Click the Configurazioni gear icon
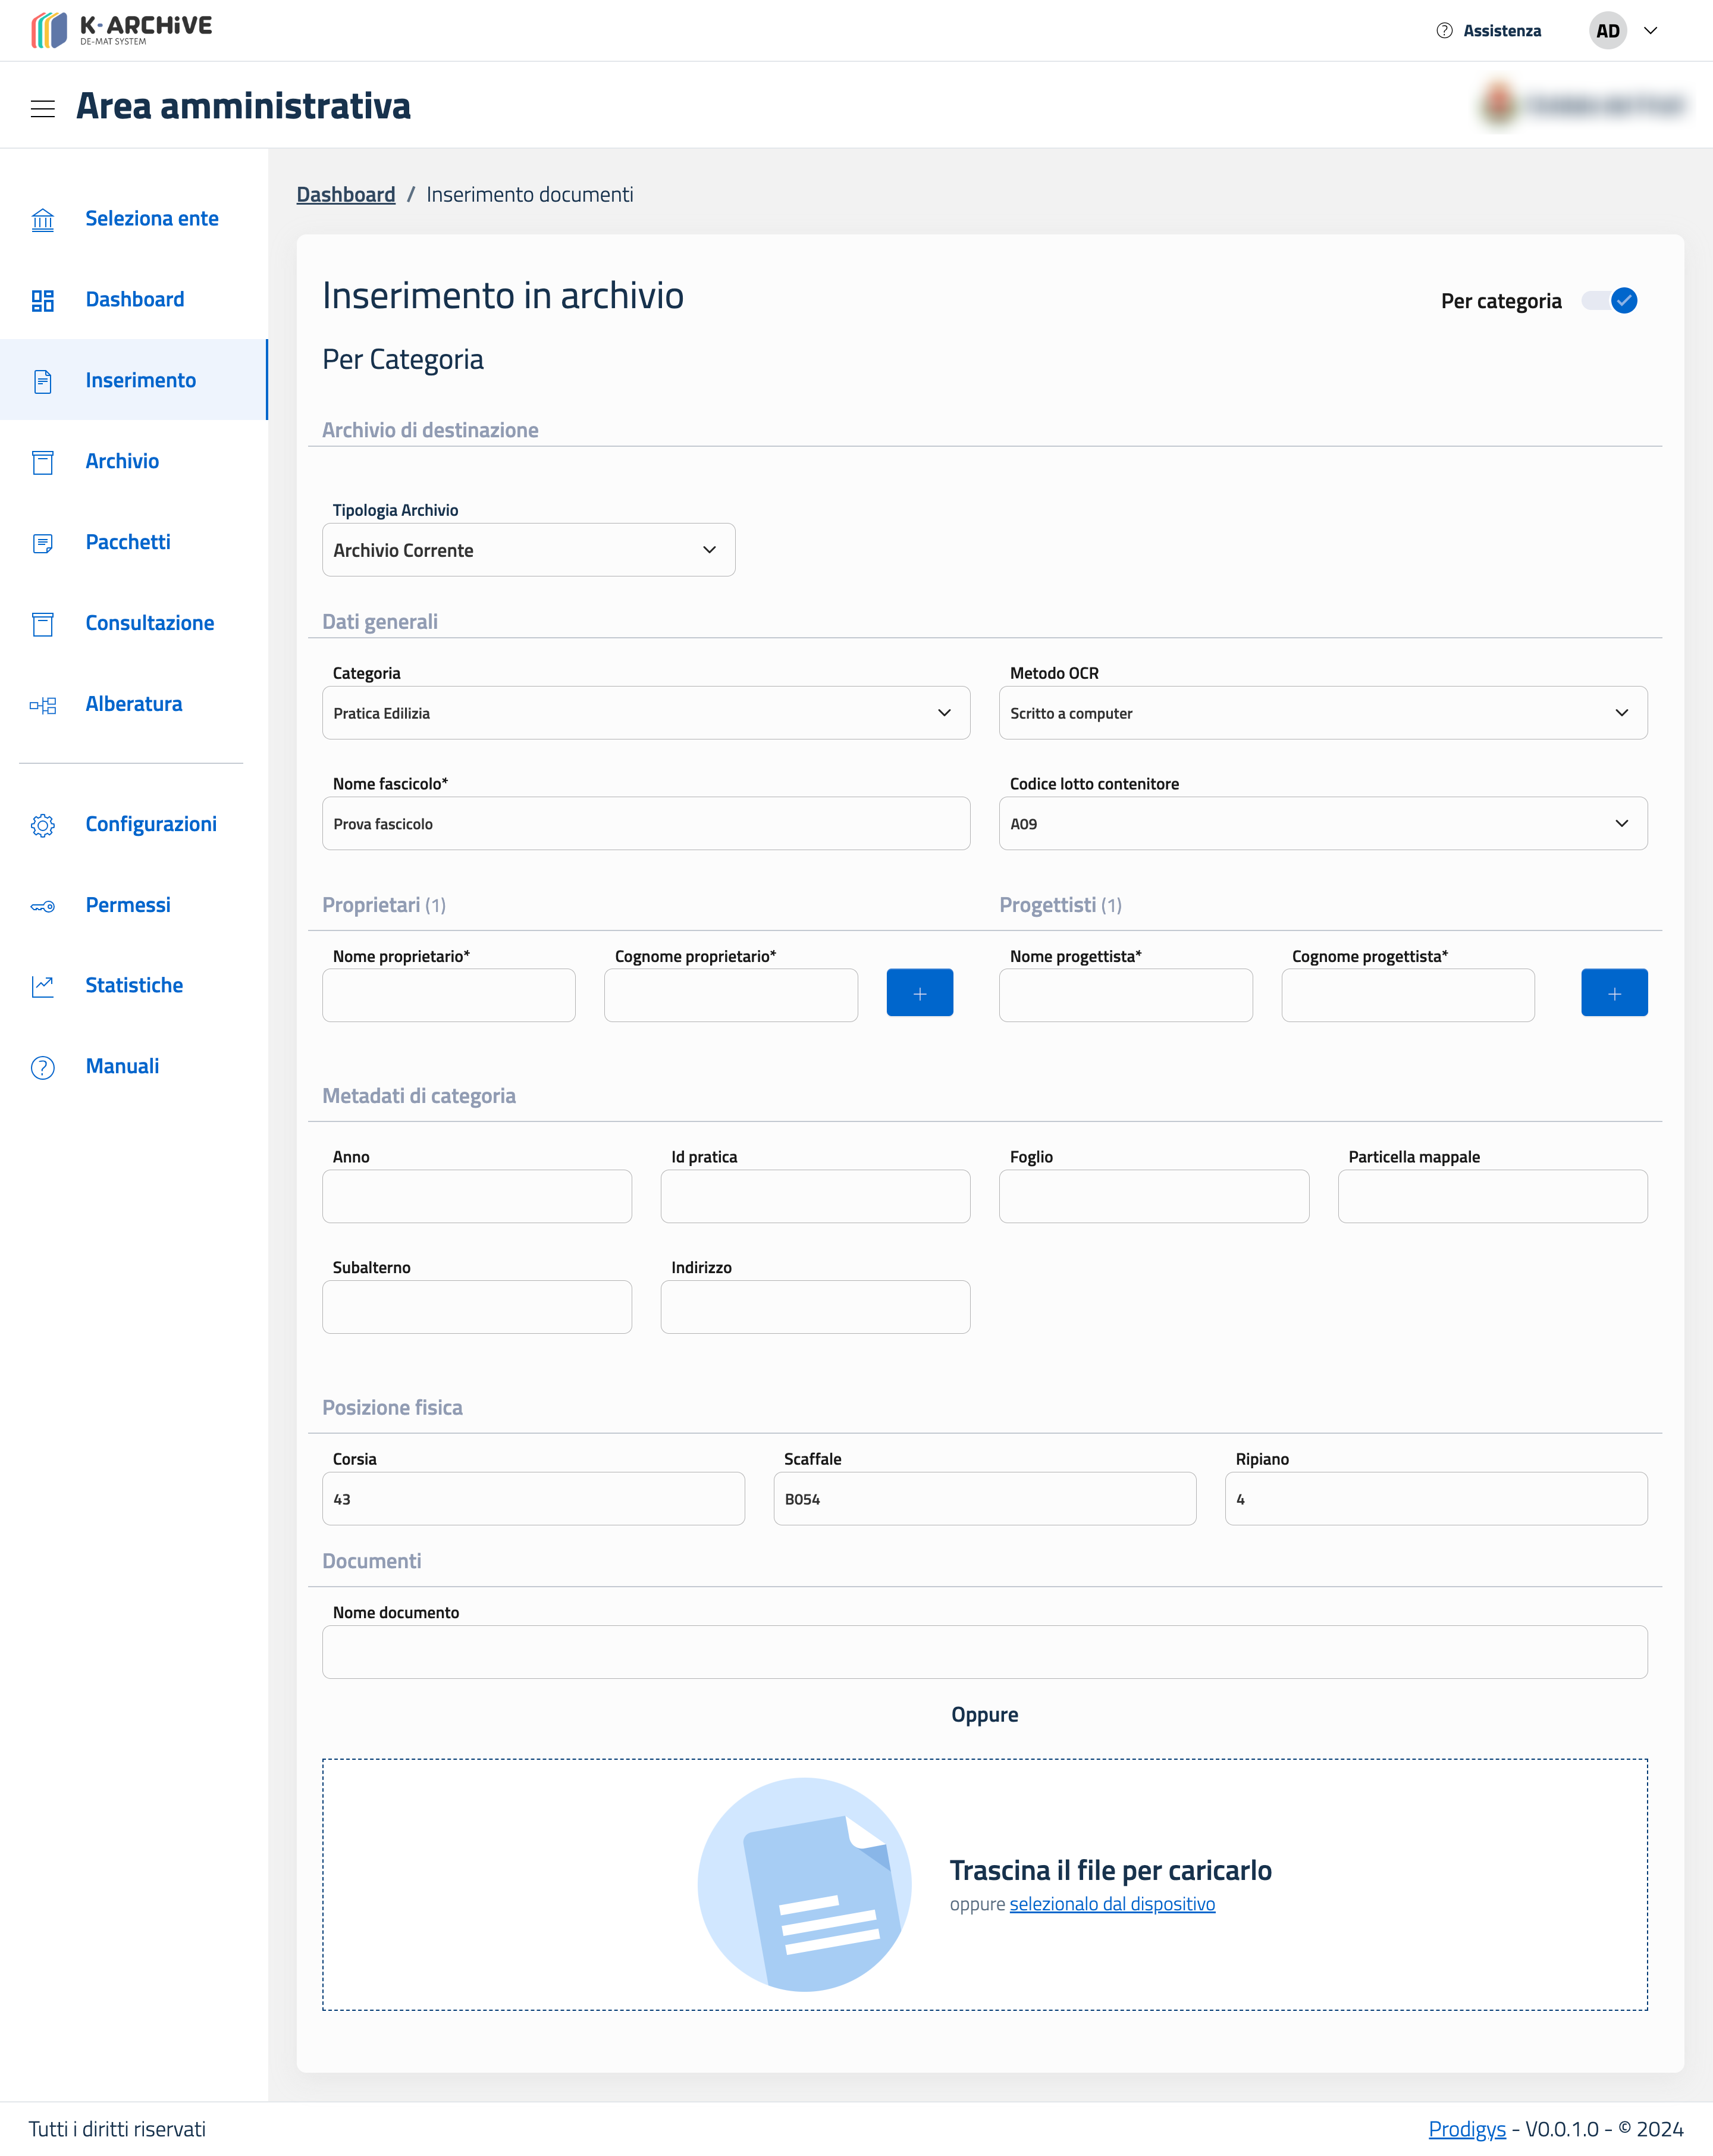 tap(42, 825)
